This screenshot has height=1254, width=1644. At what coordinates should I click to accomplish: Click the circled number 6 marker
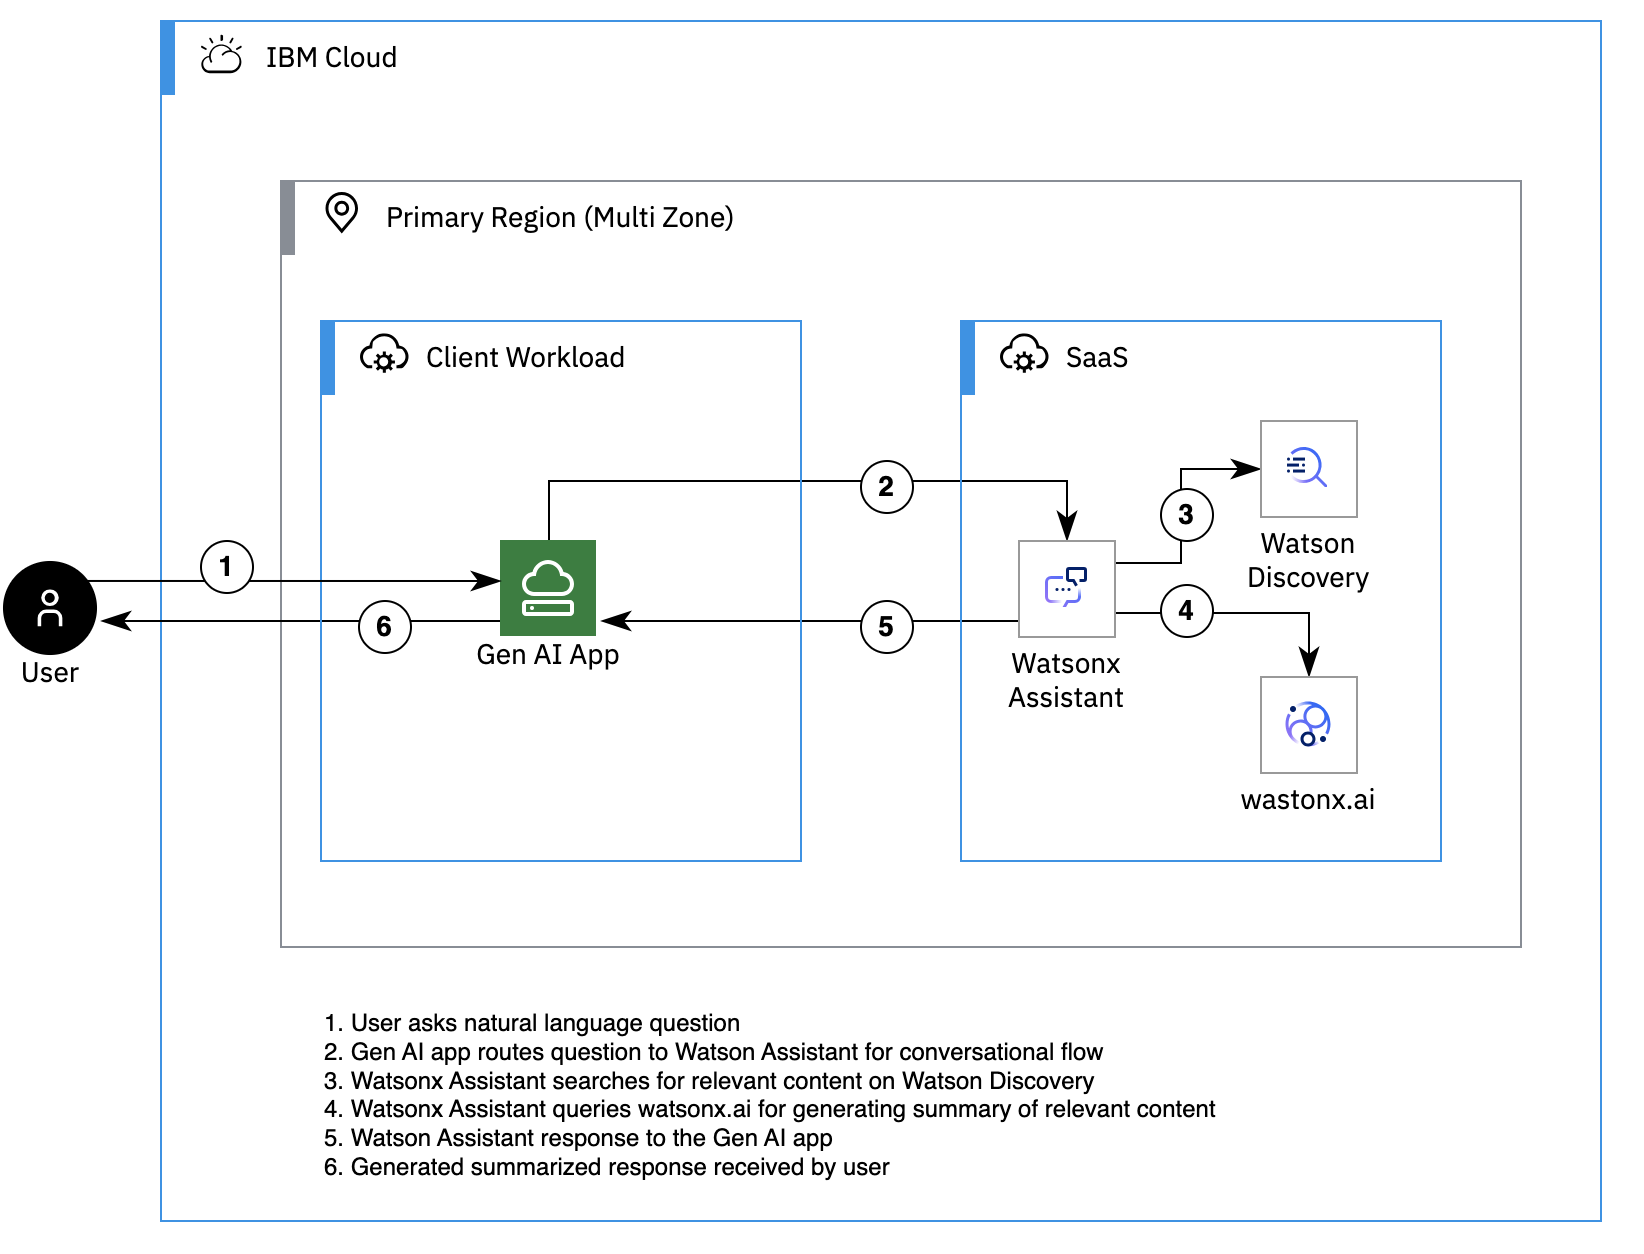tap(384, 627)
